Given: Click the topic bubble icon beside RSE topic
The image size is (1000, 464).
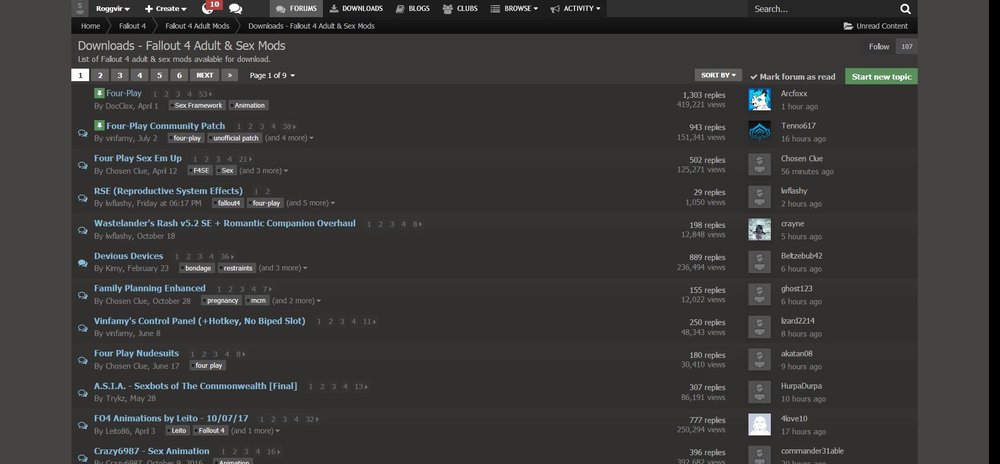Looking at the screenshot, I should point(83,198).
